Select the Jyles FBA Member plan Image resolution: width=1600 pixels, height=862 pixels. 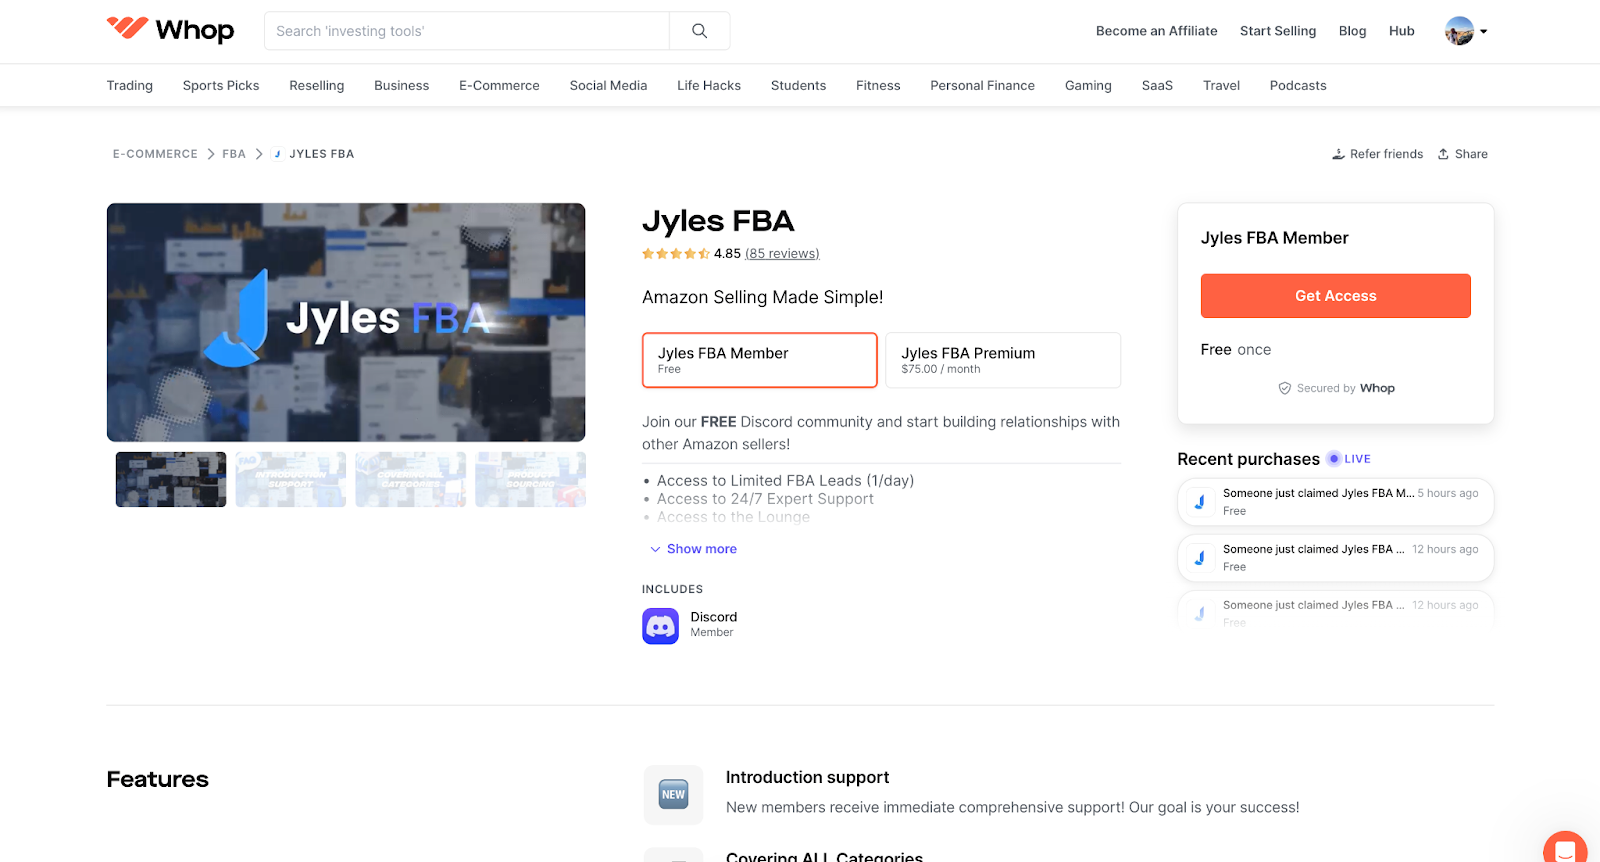coord(760,360)
